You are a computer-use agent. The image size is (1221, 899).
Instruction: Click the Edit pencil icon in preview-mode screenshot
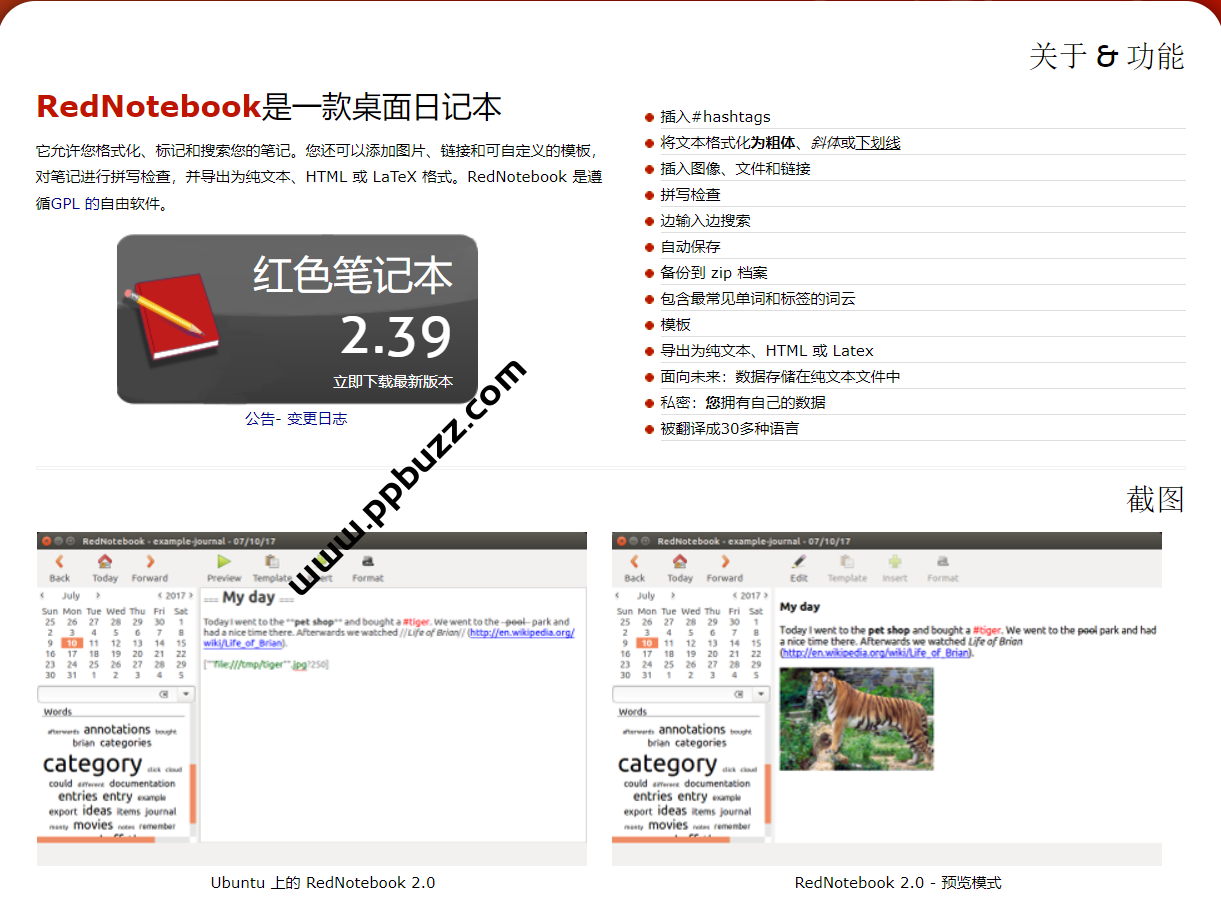click(799, 562)
